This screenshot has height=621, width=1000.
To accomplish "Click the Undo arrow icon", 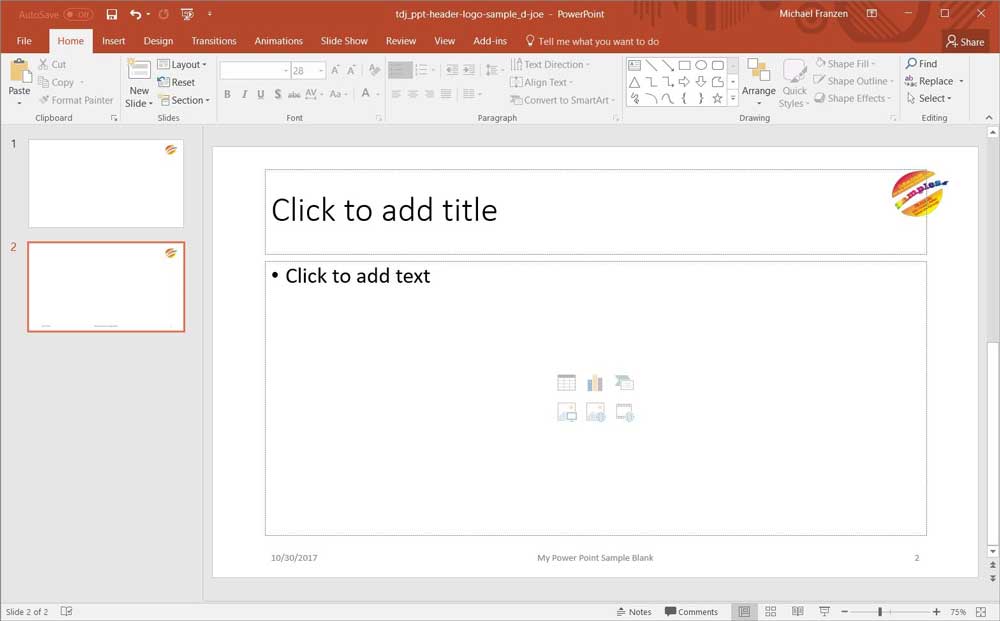I will point(135,14).
